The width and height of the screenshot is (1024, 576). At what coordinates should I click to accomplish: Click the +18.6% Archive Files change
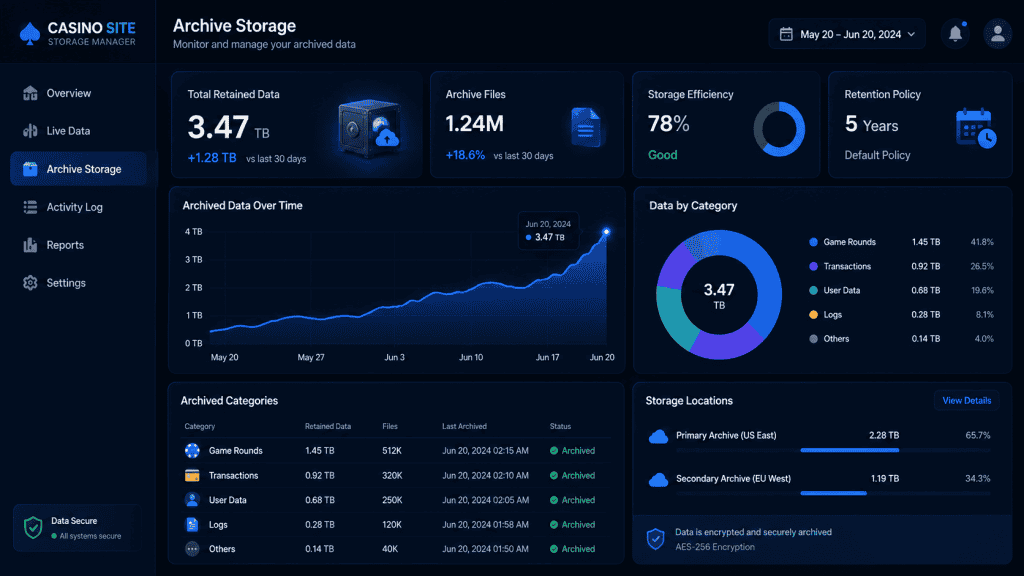pyautogui.click(x=465, y=155)
